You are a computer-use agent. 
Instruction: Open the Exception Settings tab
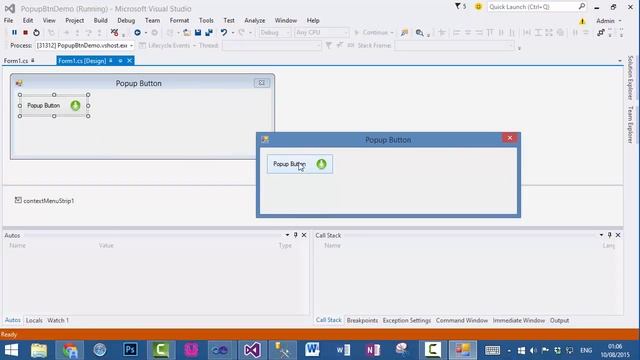tap(407, 320)
